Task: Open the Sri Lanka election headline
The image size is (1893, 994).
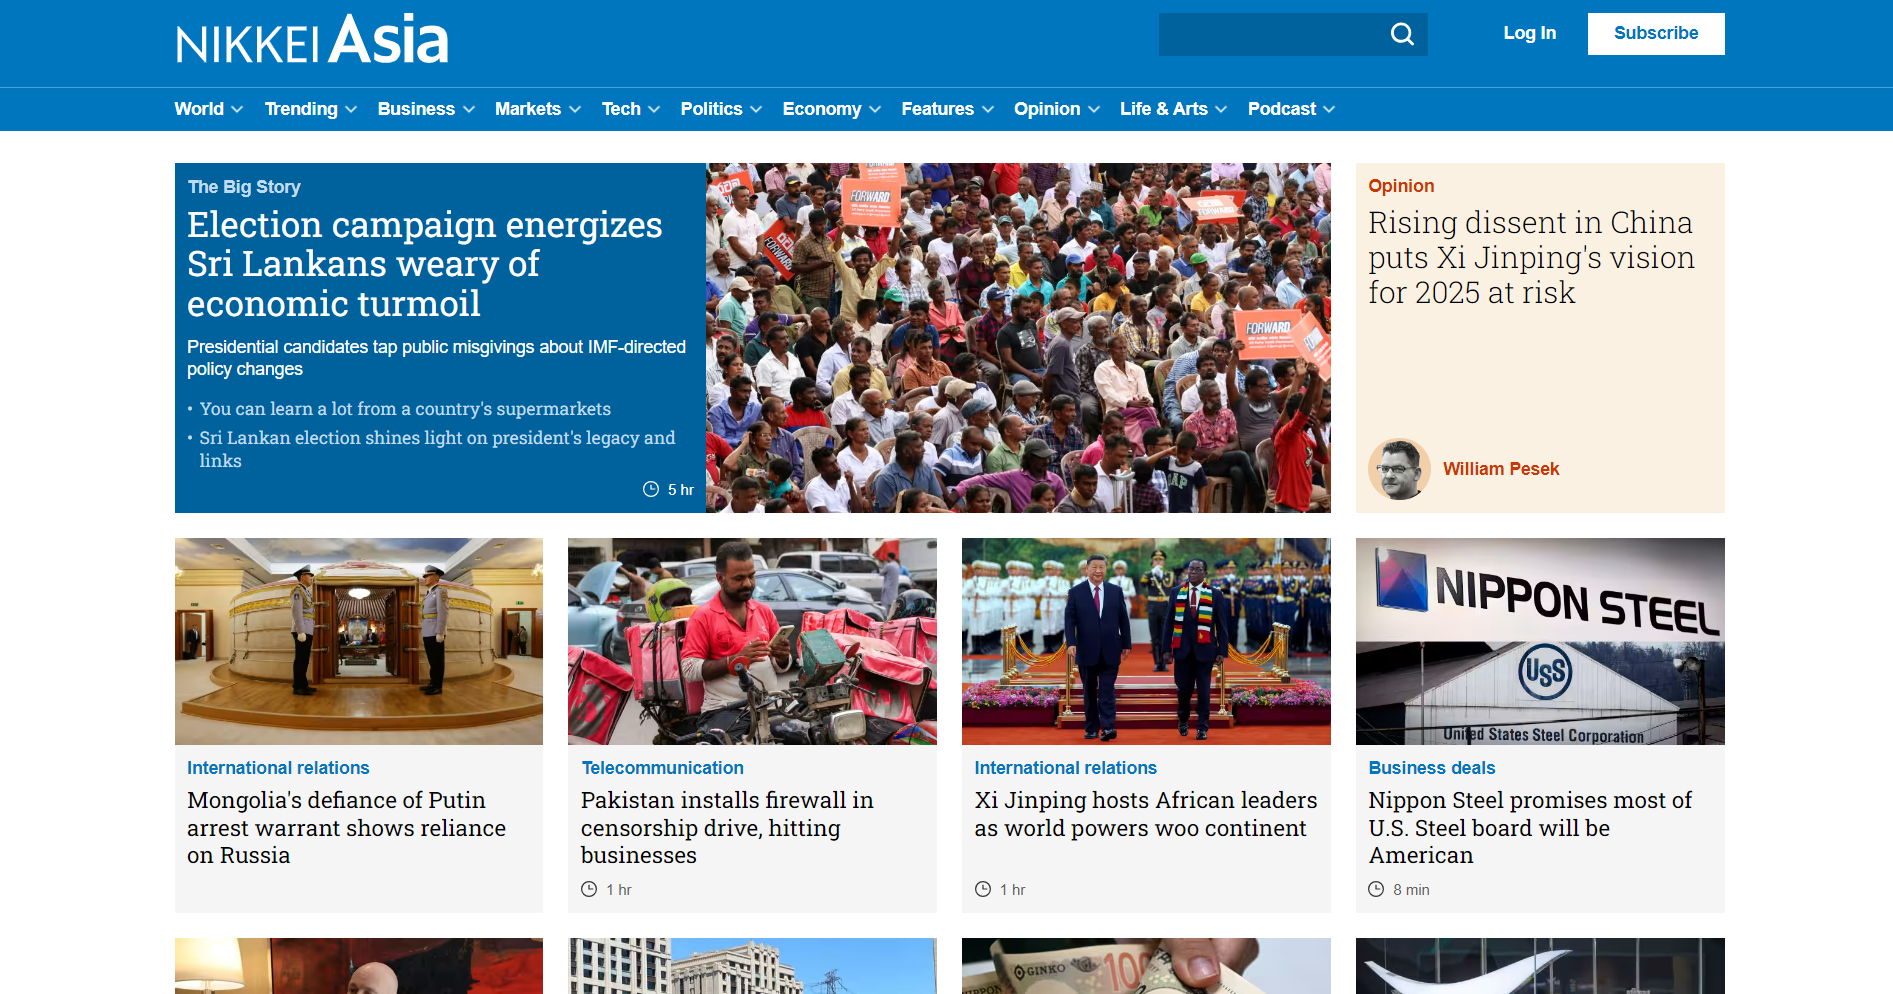Action: coord(424,264)
